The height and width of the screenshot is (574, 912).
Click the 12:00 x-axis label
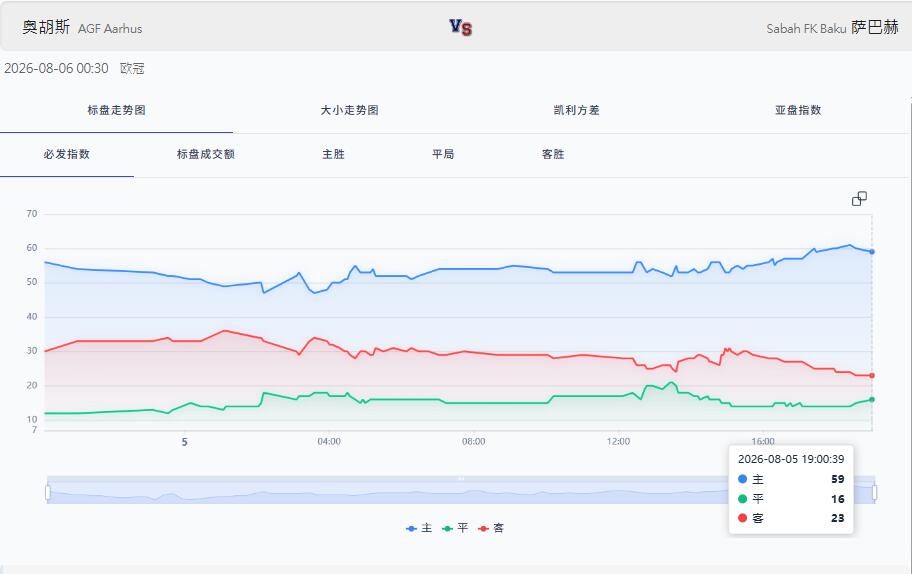tap(618, 441)
